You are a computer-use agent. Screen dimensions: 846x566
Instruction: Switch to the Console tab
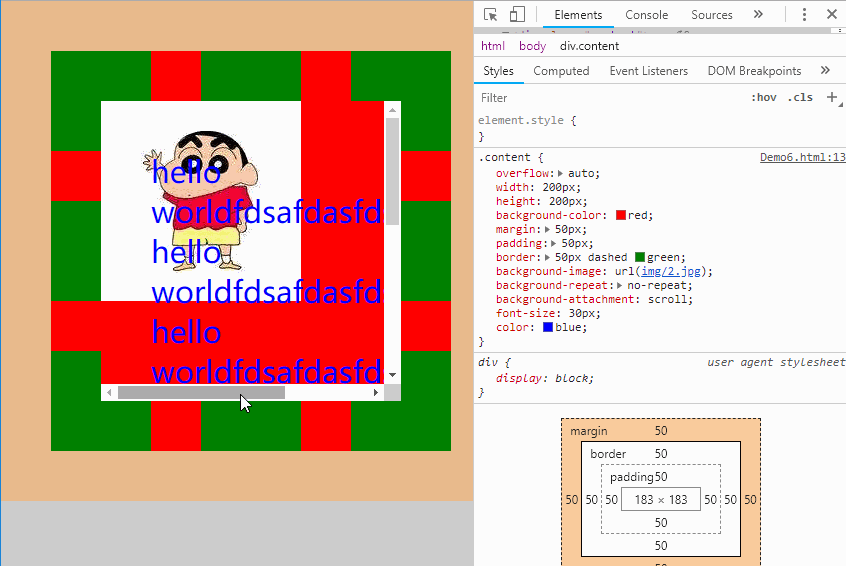pos(646,15)
